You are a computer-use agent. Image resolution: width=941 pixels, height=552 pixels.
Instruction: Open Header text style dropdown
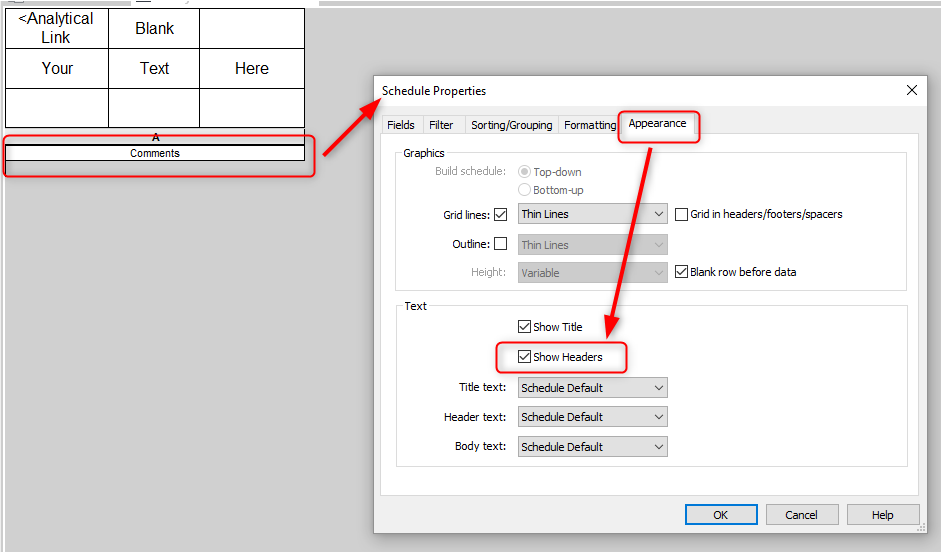click(592, 416)
